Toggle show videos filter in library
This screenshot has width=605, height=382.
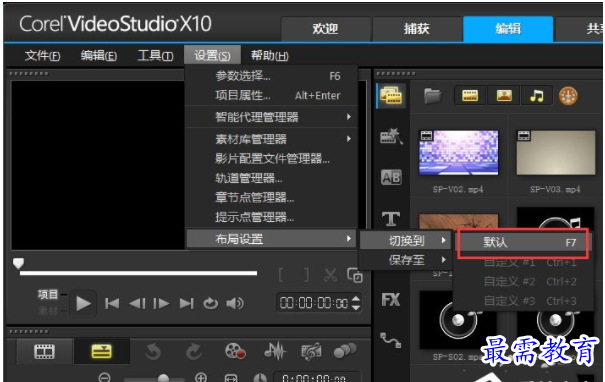[470, 96]
